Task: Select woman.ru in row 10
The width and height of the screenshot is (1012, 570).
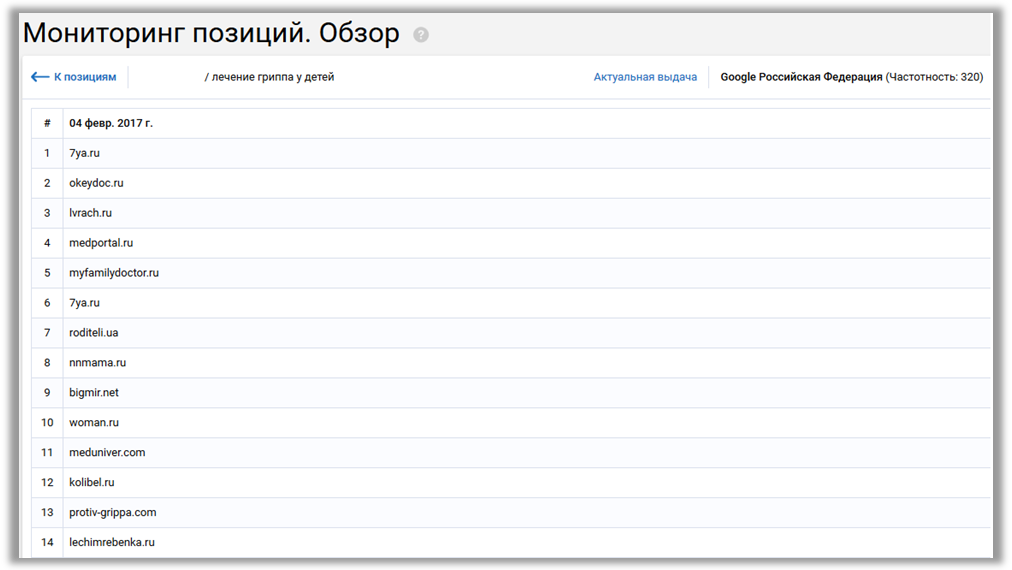Action: (x=94, y=423)
